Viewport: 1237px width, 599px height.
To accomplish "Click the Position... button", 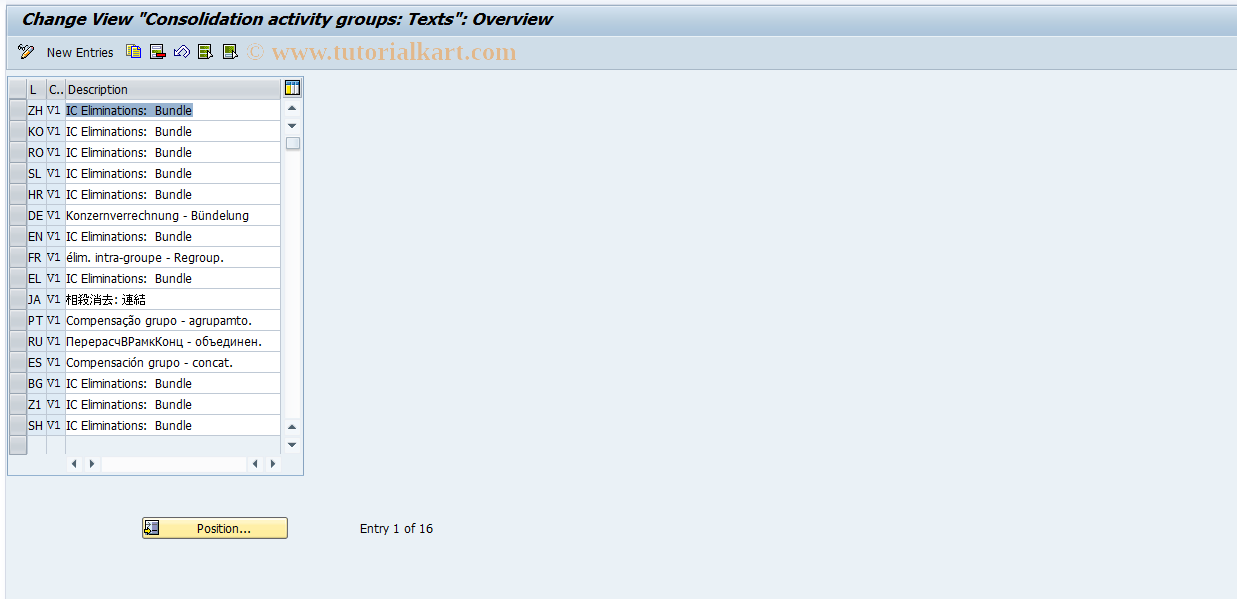I will (215, 528).
